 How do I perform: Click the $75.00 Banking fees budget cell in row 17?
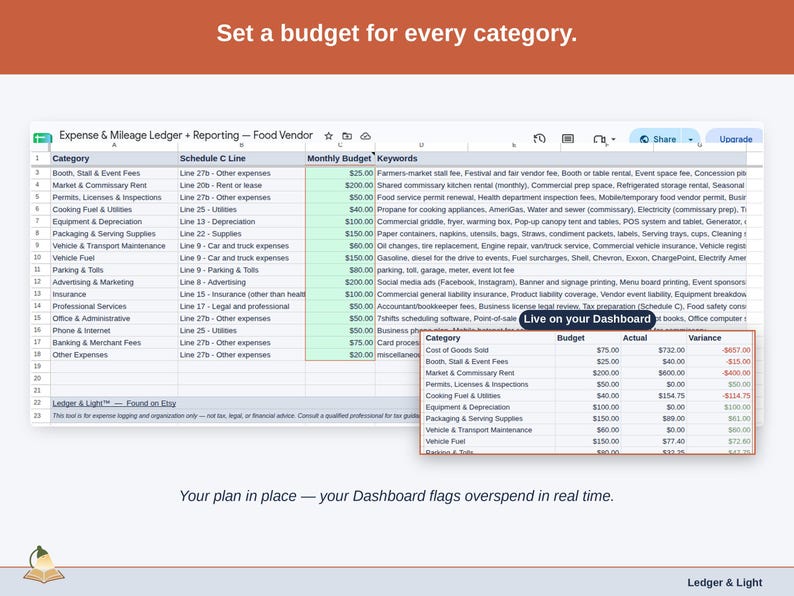click(x=340, y=343)
